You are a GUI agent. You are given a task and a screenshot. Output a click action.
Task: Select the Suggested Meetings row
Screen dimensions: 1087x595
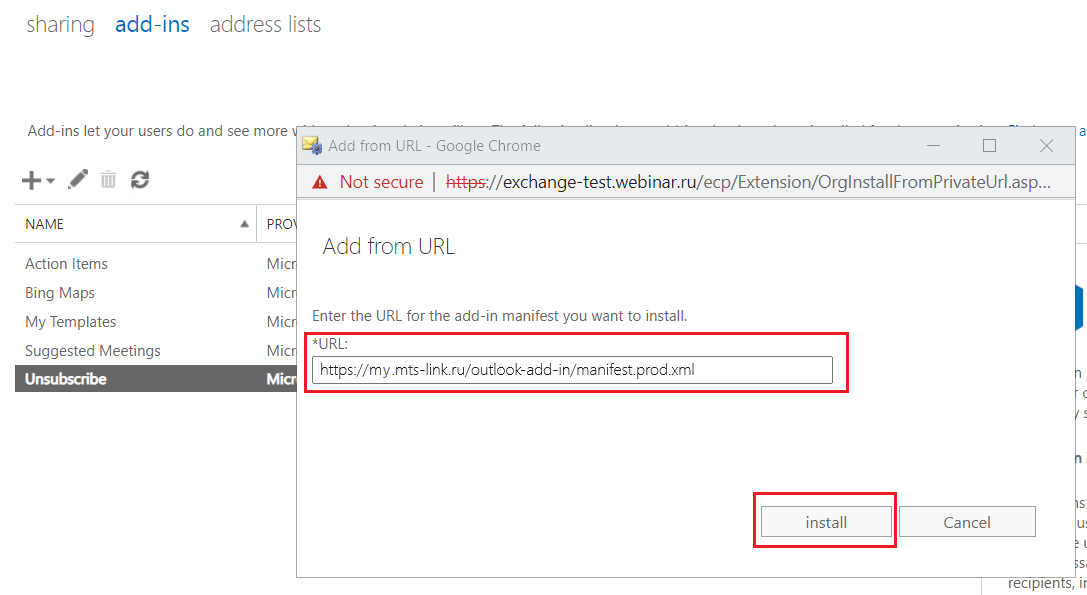pyautogui.click(x=156, y=351)
